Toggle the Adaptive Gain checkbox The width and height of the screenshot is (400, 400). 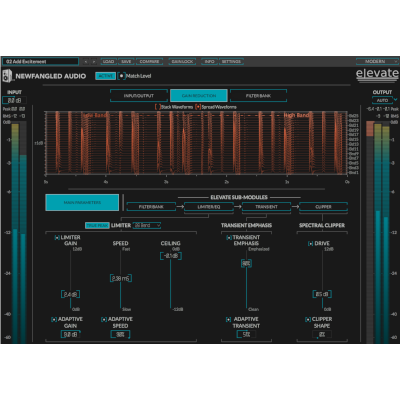tap(54, 320)
